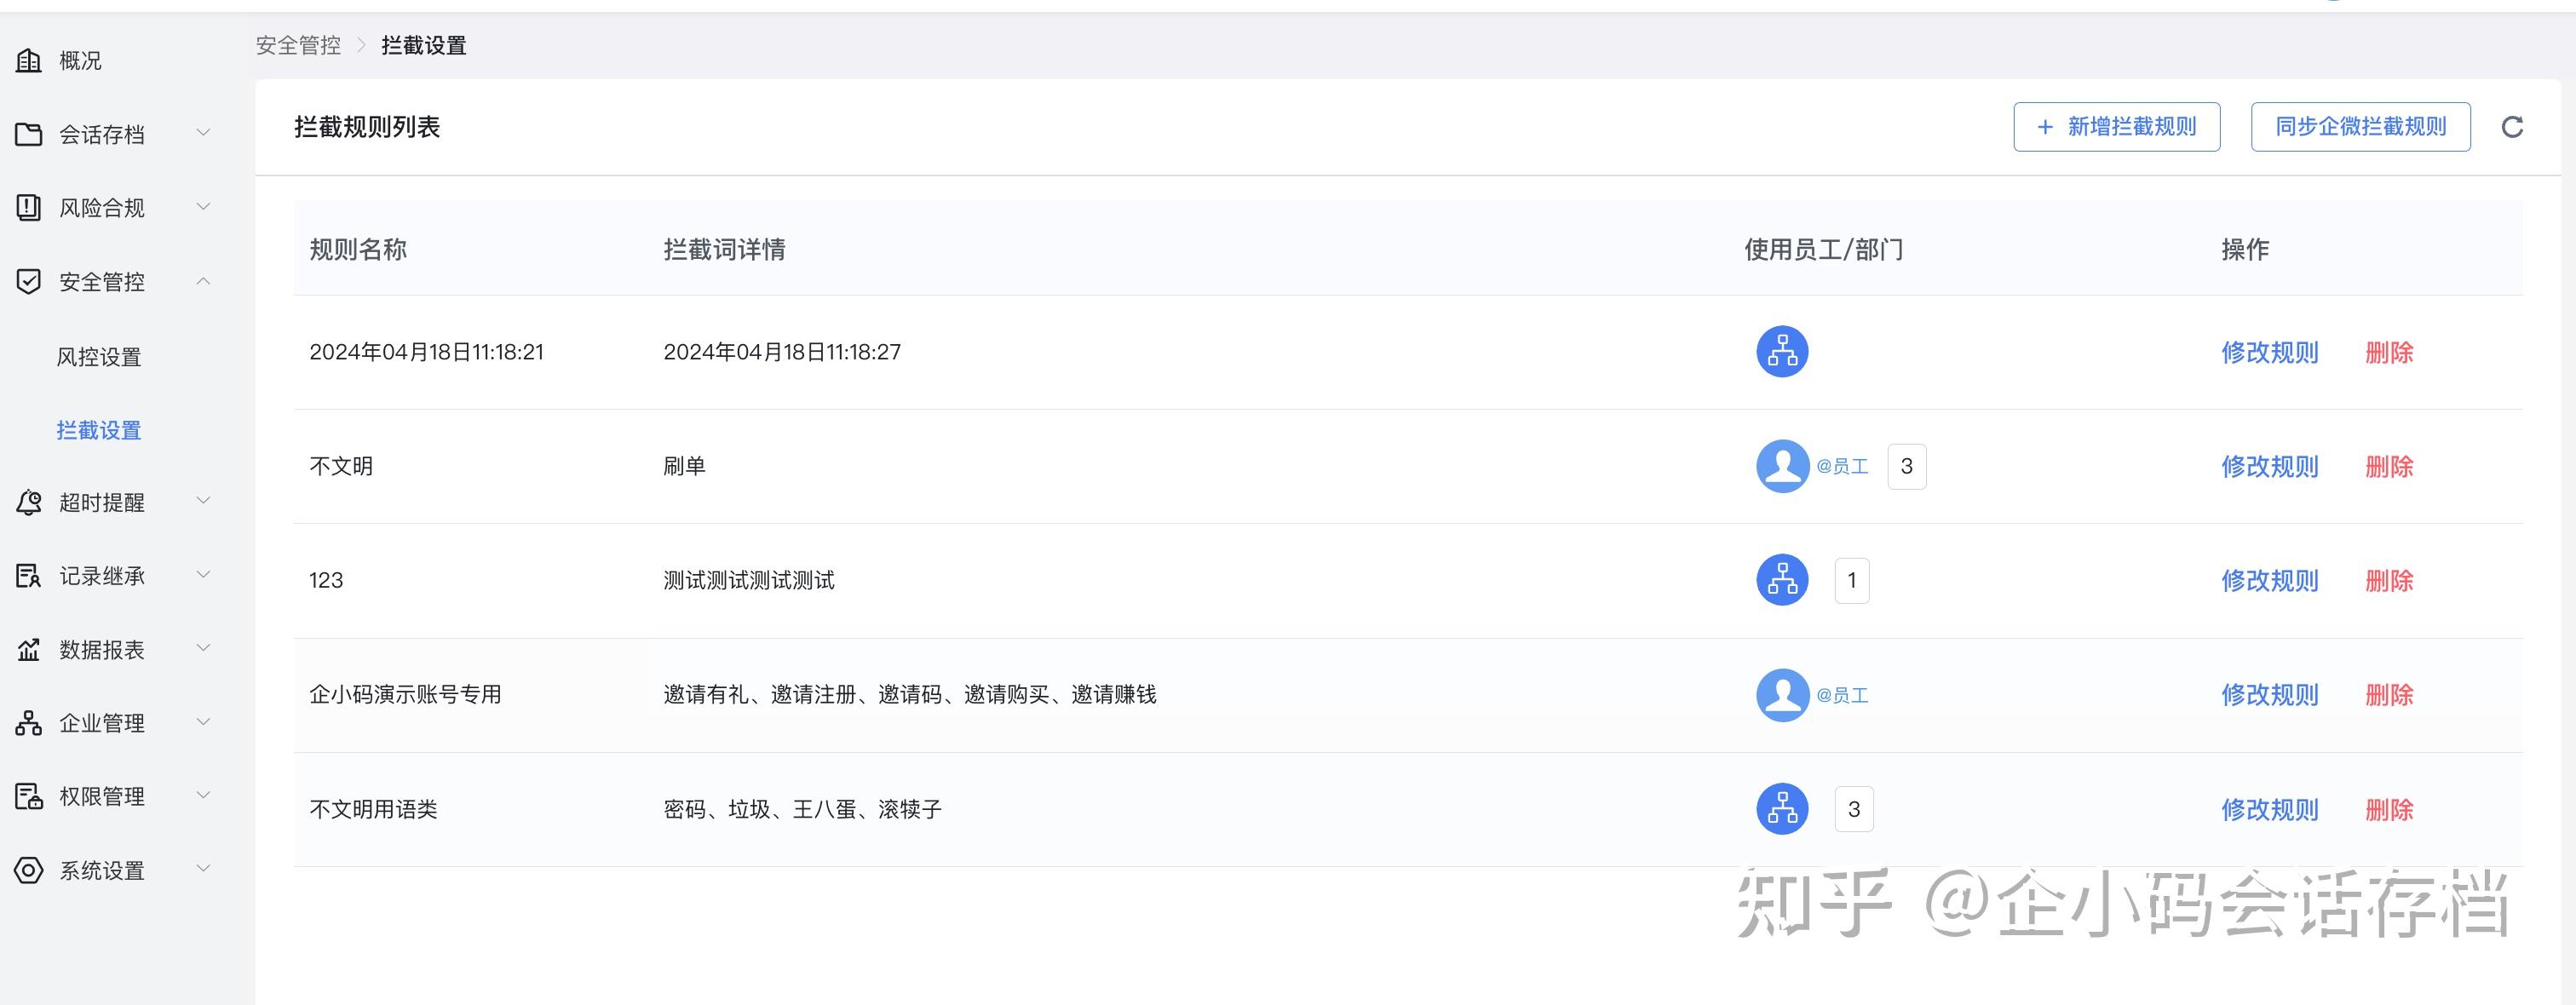Click the 概况 building icon in sidebar
This screenshot has height=1005, width=2576.
point(28,61)
